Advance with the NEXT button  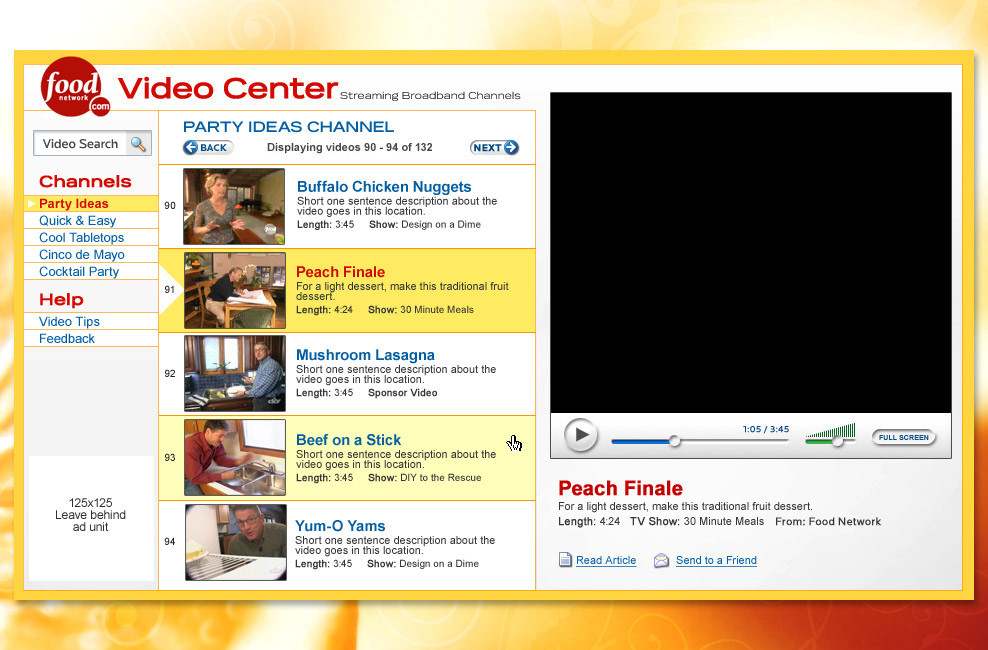point(495,147)
